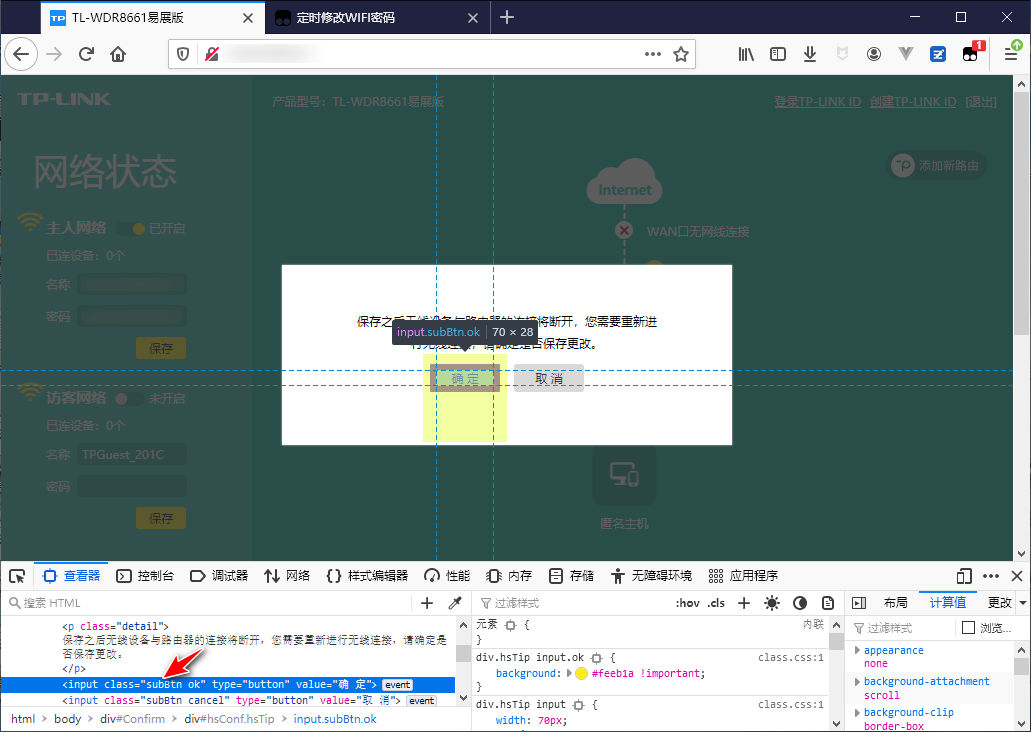Expand the background shorthand value arrow
The height and width of the screenshot is (732, 1031).
click(569, 673)
